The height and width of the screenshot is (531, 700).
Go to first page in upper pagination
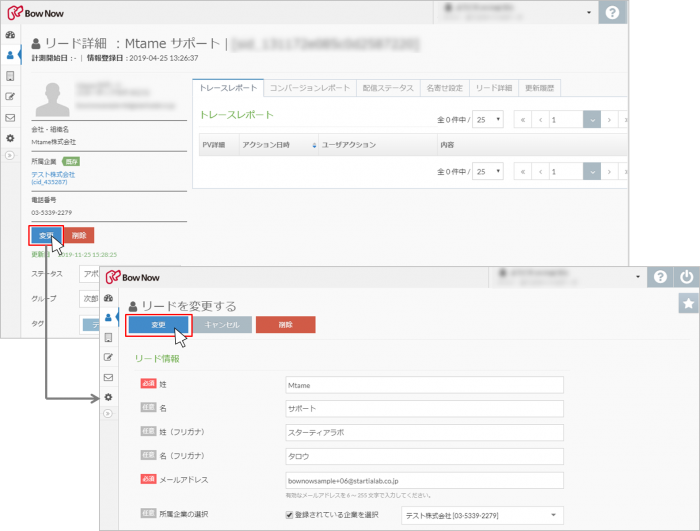point(523,119)
